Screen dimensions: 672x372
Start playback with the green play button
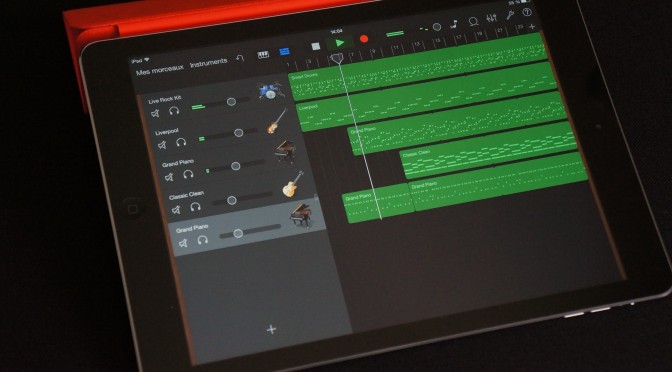click(340, 43)
